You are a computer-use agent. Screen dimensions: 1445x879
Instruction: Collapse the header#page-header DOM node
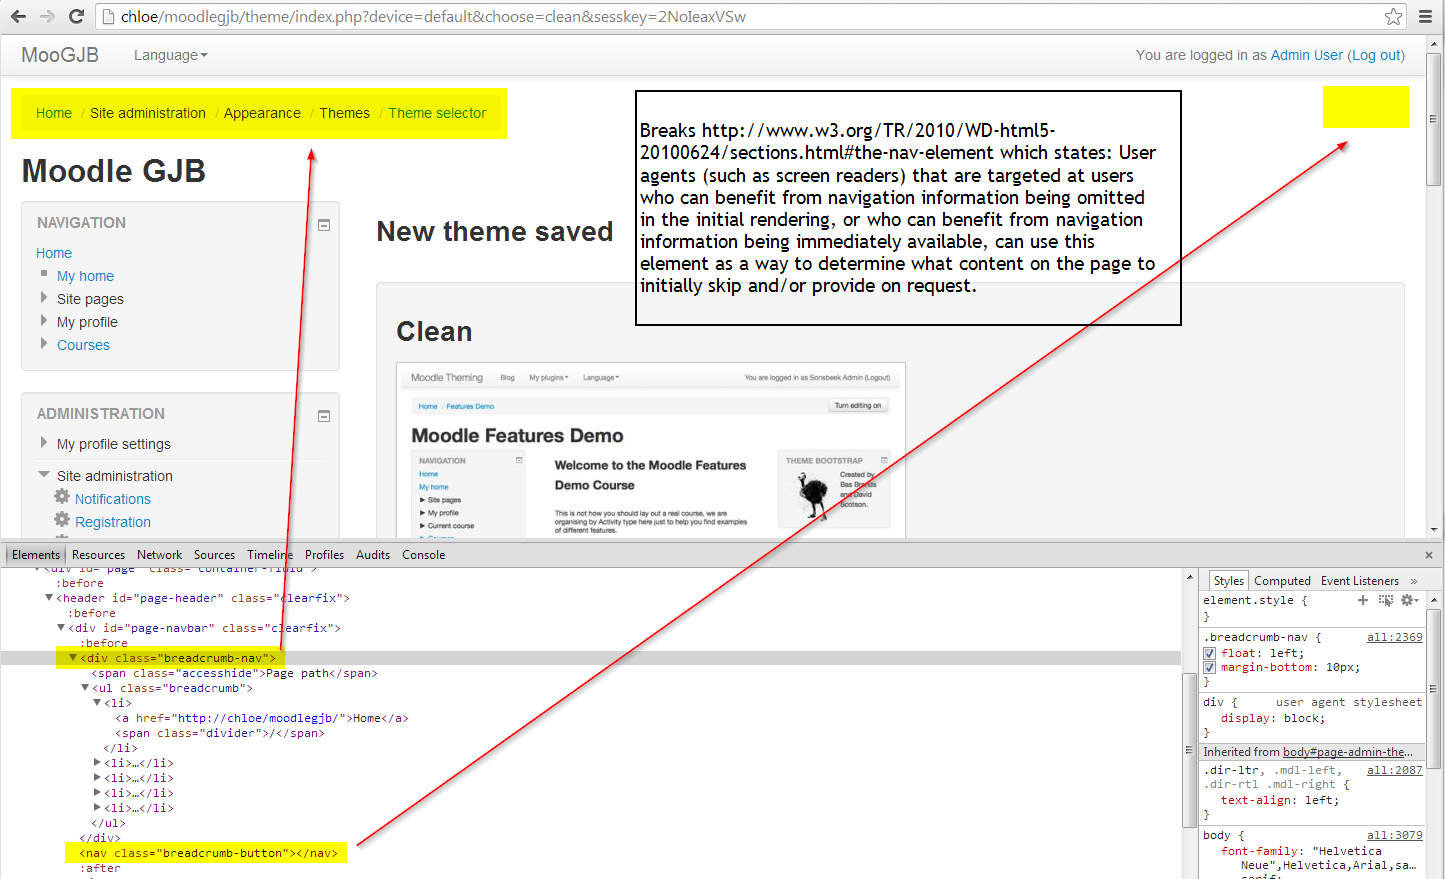pos(49,598)
